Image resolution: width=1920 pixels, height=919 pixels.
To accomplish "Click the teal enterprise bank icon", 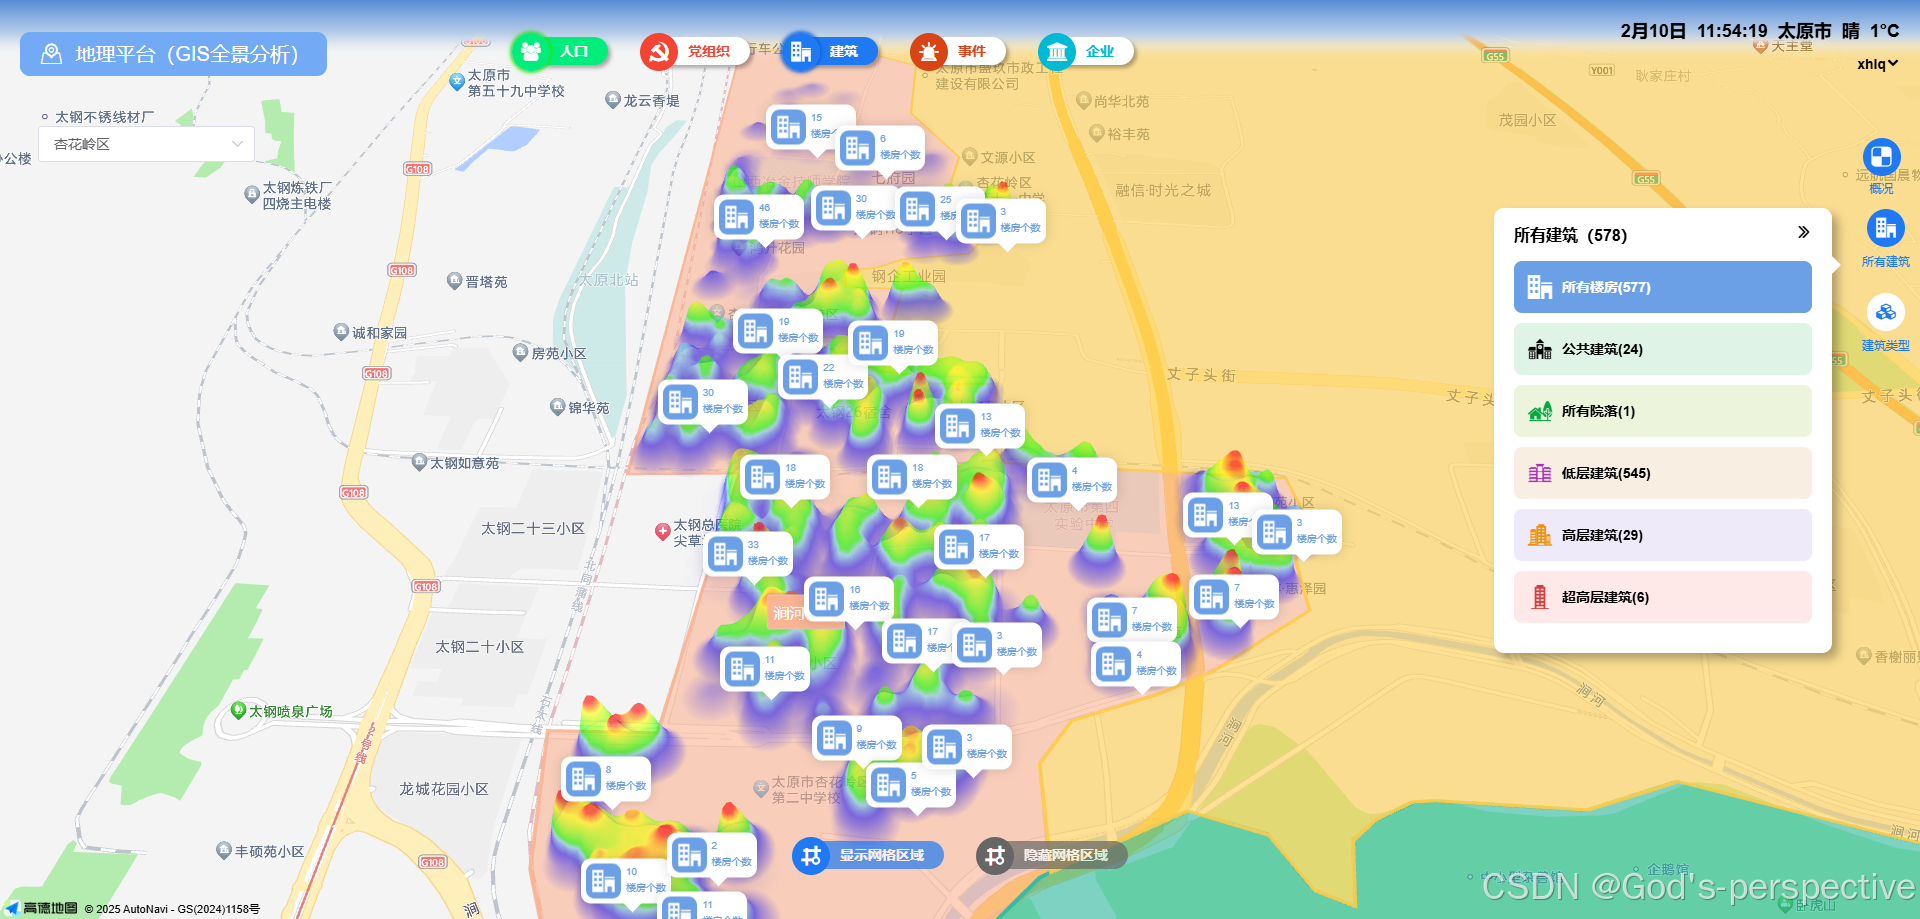I will (1057, 51).
